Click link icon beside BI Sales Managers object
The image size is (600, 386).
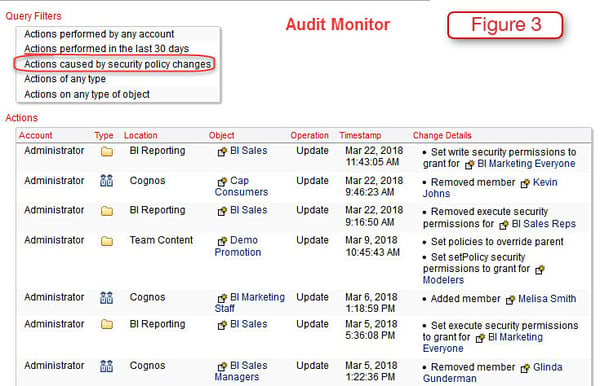(222, 367)
